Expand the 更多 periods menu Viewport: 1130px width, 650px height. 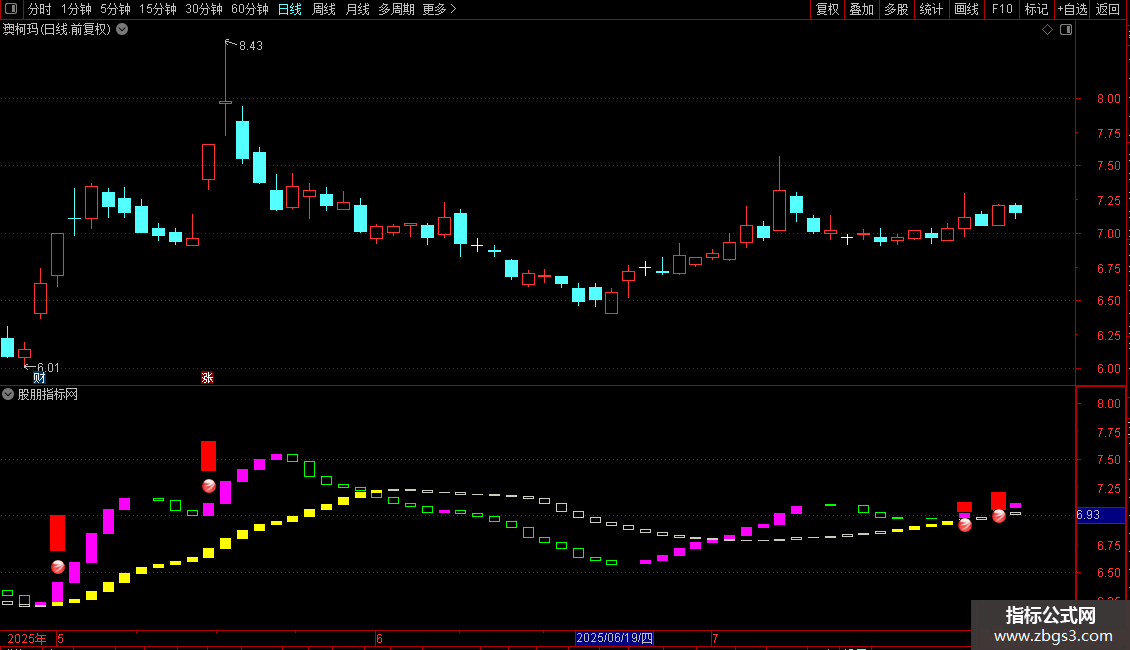tap(439, 9)
